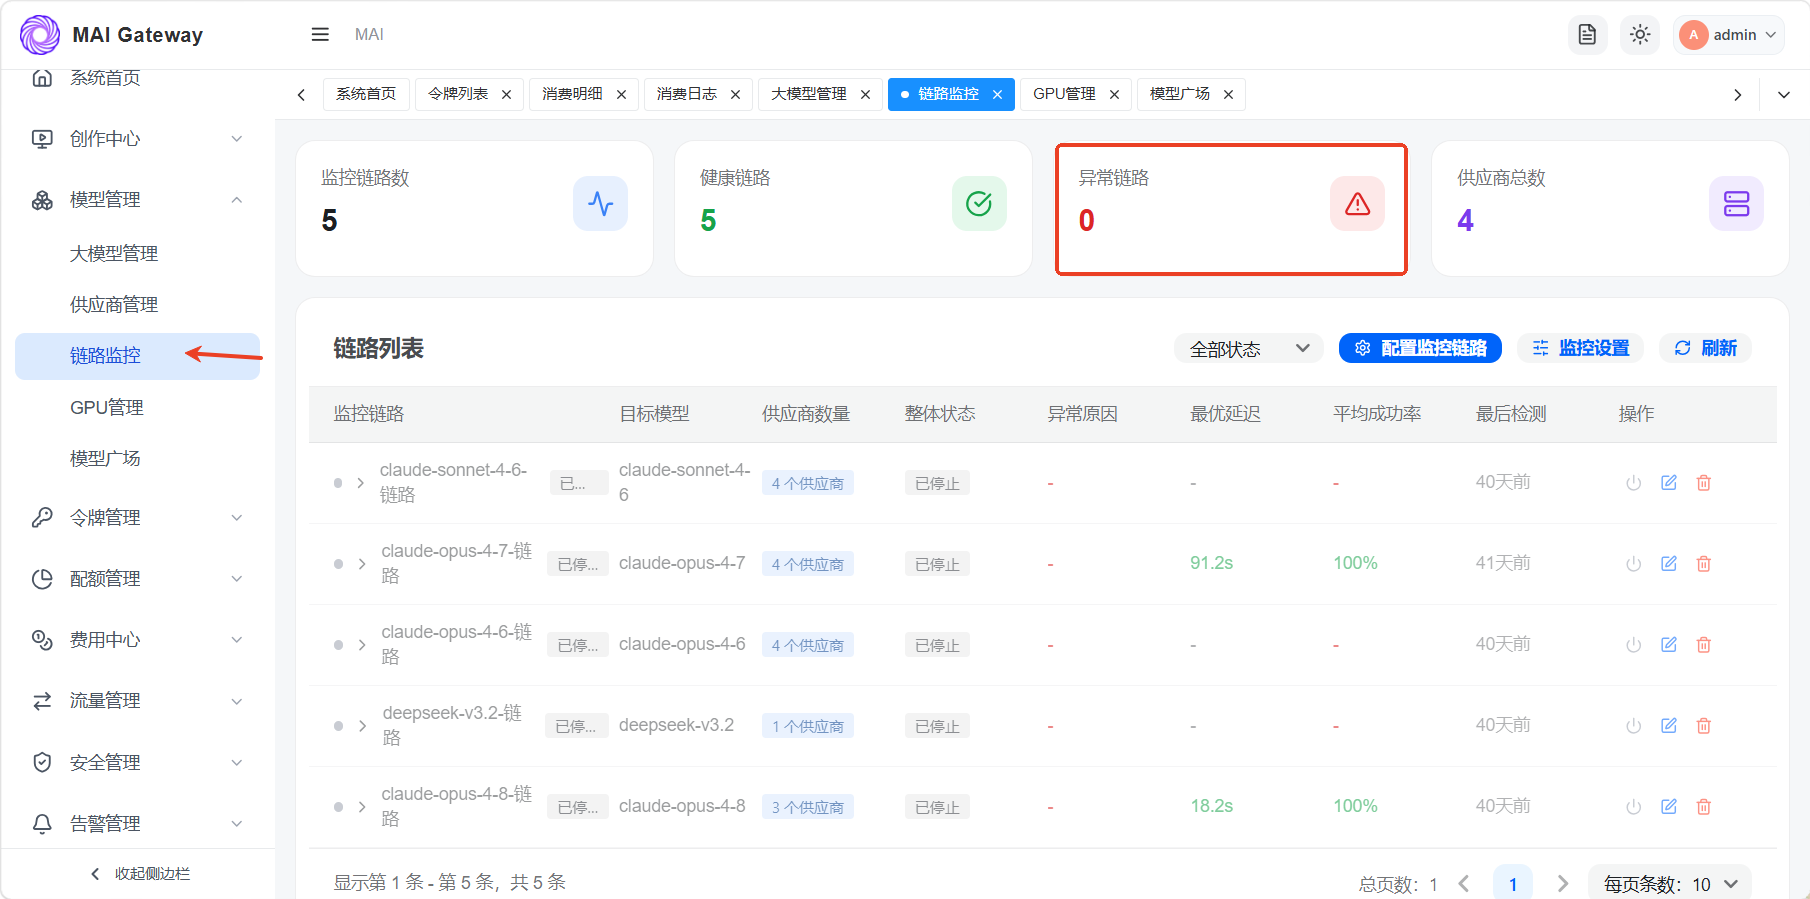
Task: Toggle power for claude-opus-4-6 chain
Action: 1634,645
